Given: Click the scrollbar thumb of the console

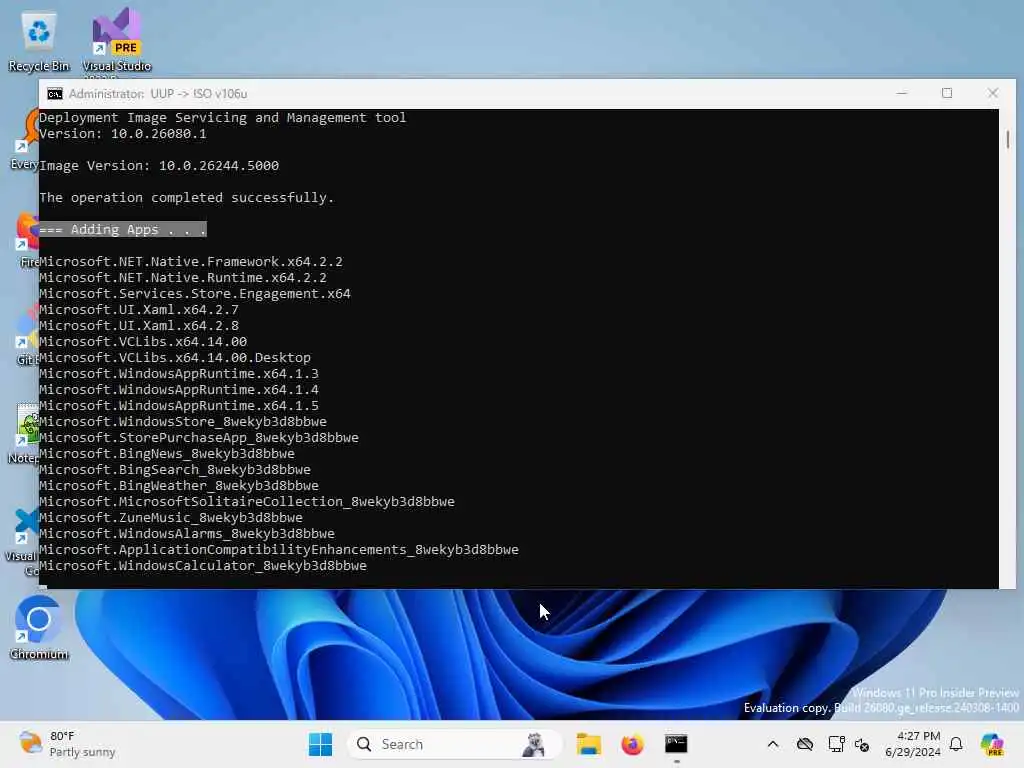Looking at the screenshot, I should click(1008, 140).
